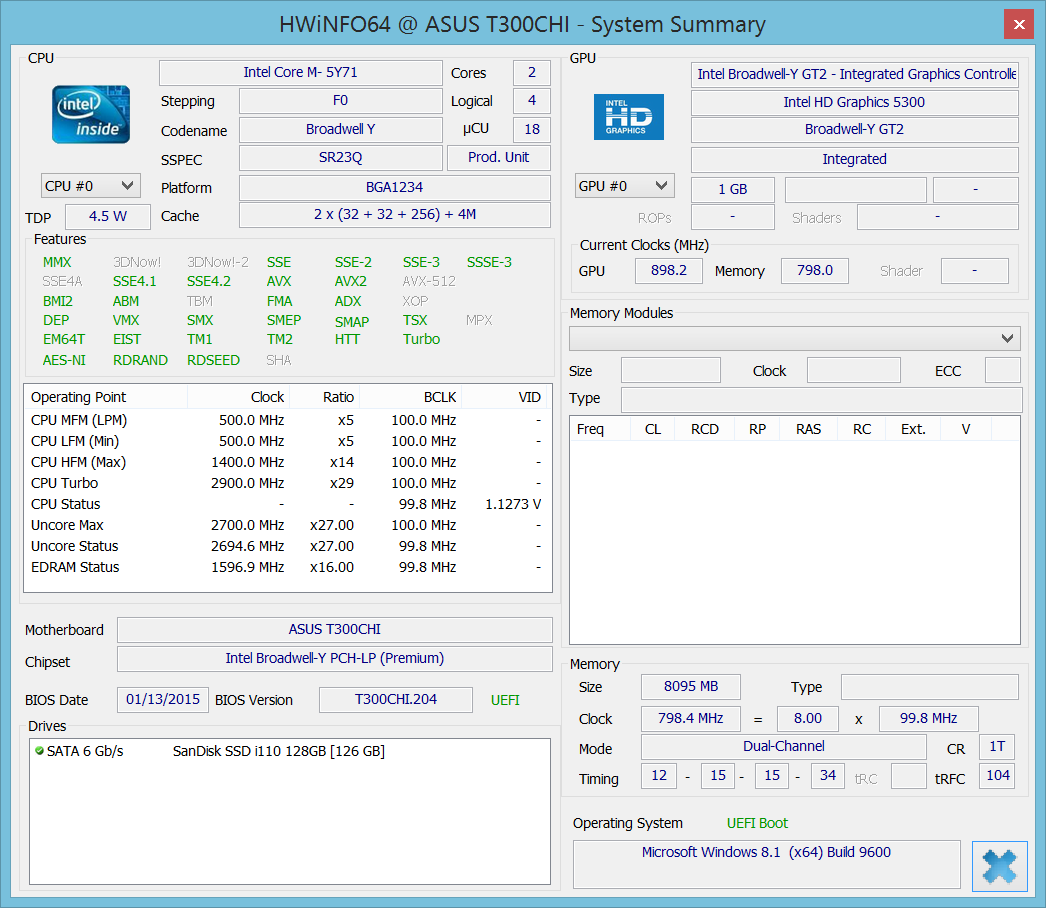This screenshot has height=908, width=1046.
Task: Click the Codename value Broadwell Y
Action: point(341,129)
